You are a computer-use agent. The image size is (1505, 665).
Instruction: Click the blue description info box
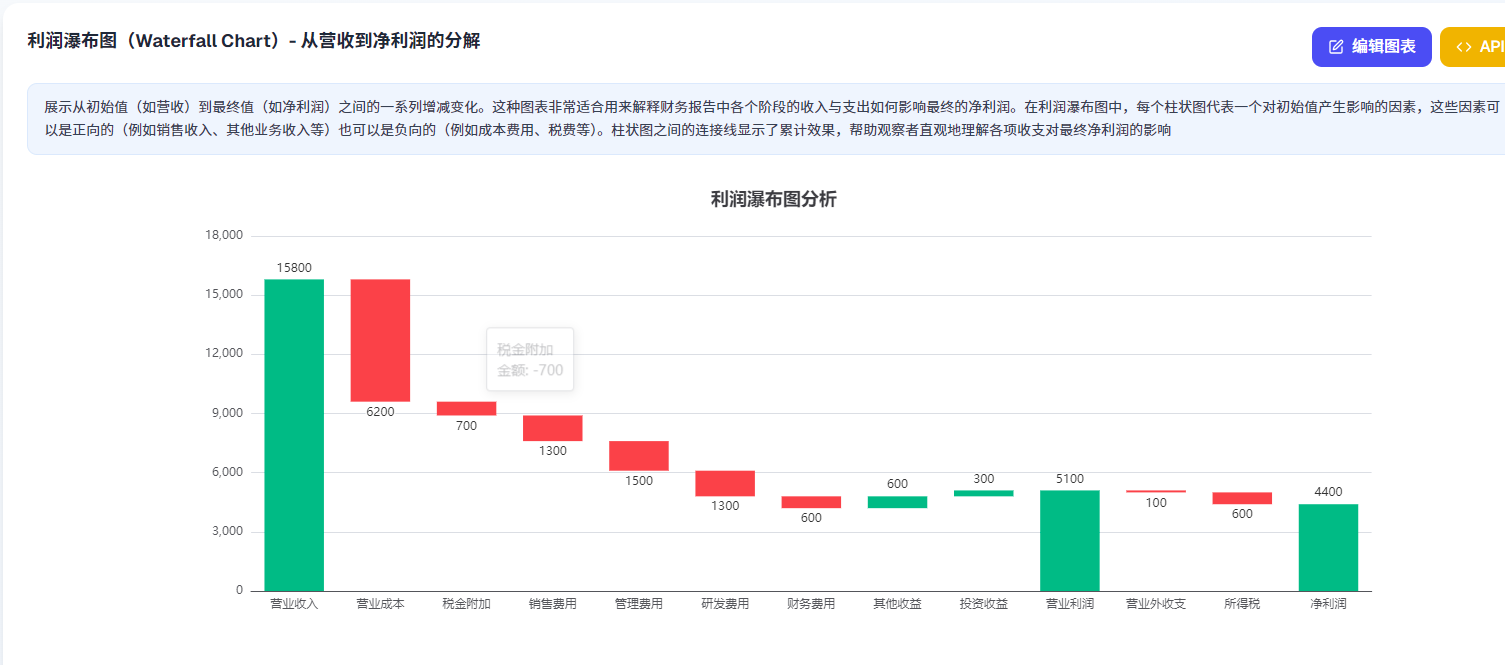coord(766,119)
